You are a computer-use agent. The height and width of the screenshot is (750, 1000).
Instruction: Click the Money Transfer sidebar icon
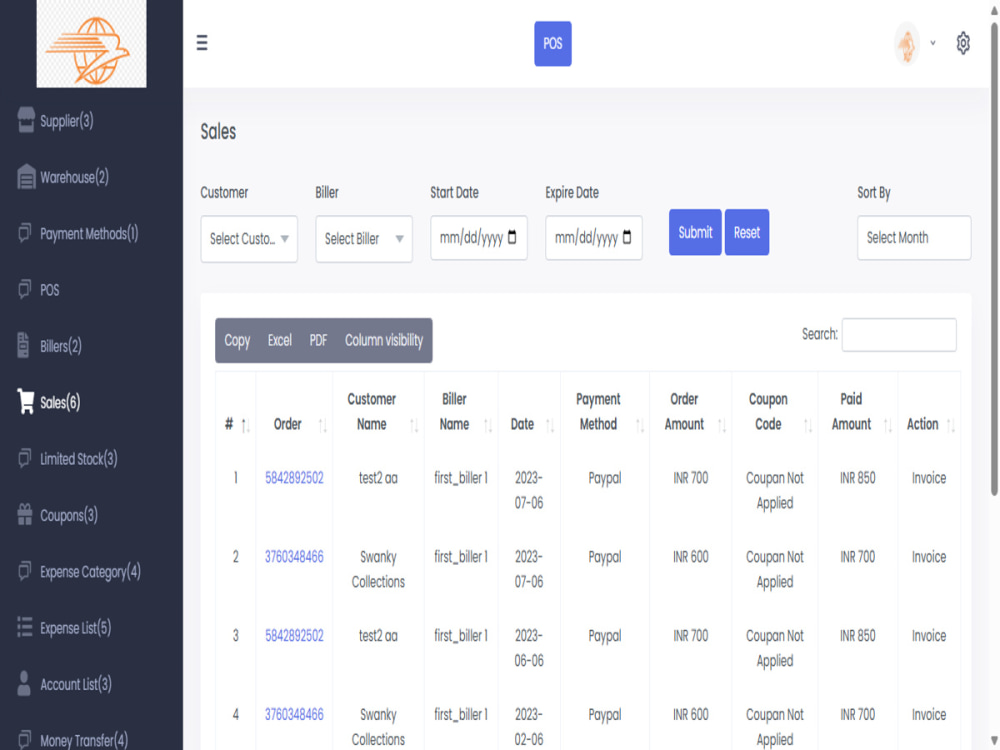(x=24, y=739)
